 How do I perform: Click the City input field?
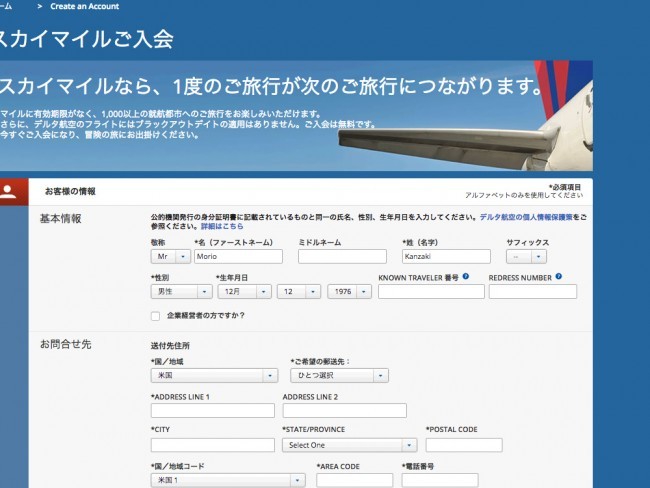click(213, 445)
